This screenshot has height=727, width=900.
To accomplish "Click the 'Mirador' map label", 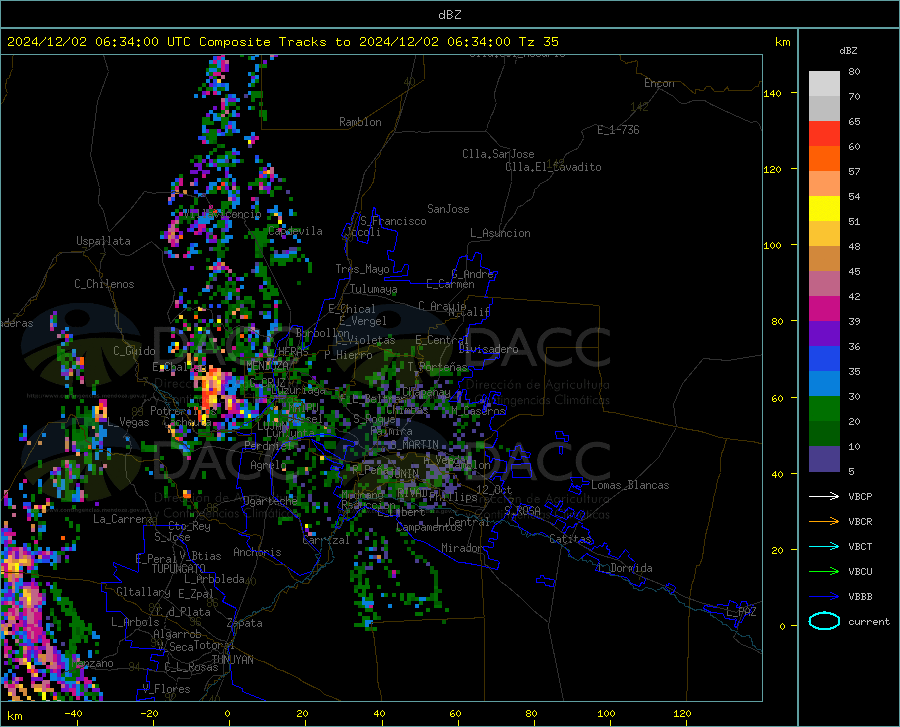I will tap(461, 548).
